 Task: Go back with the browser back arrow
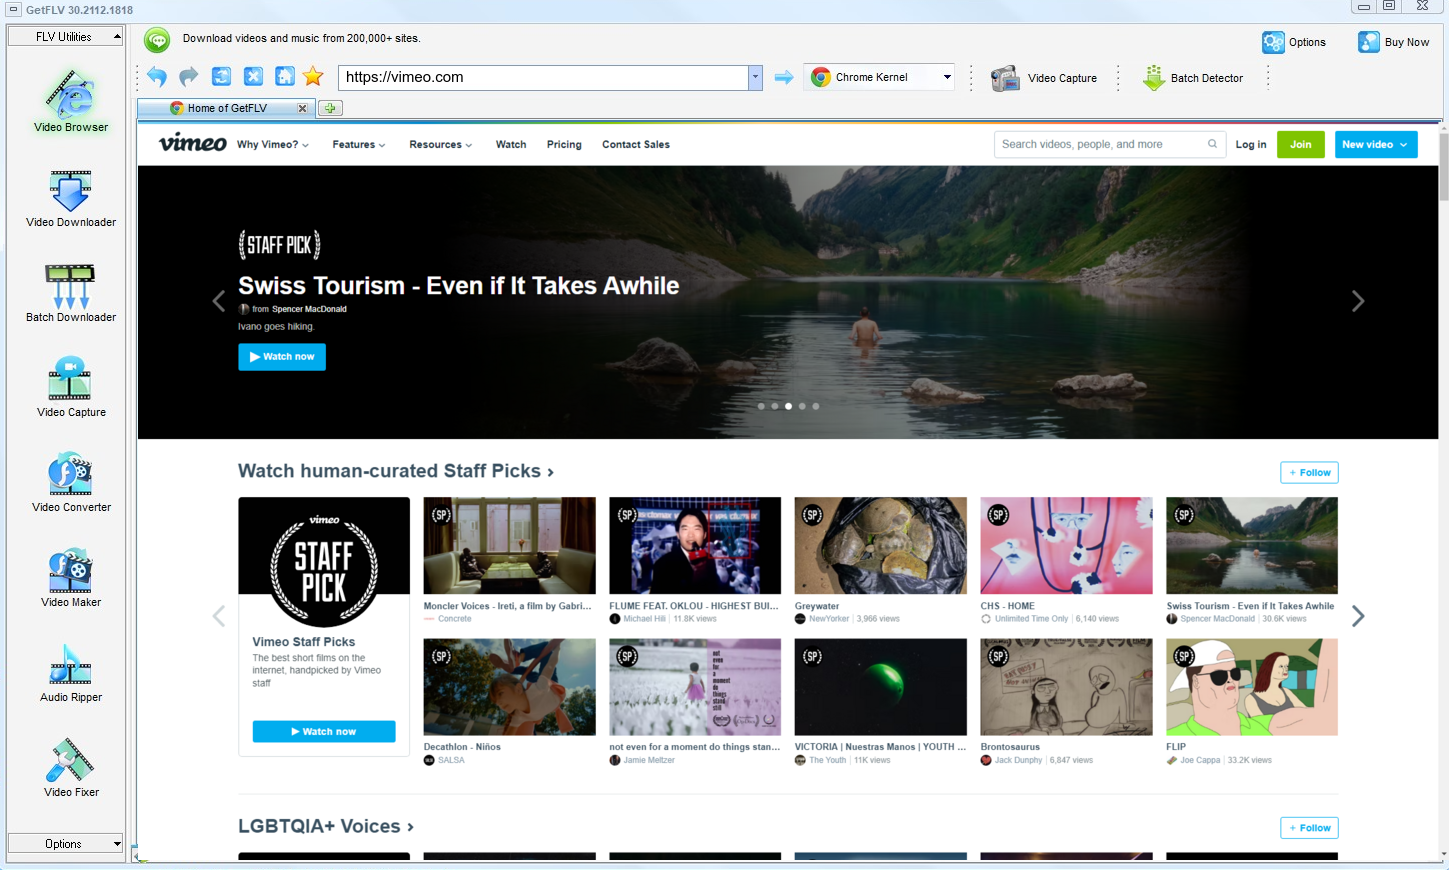coord(157,77)
